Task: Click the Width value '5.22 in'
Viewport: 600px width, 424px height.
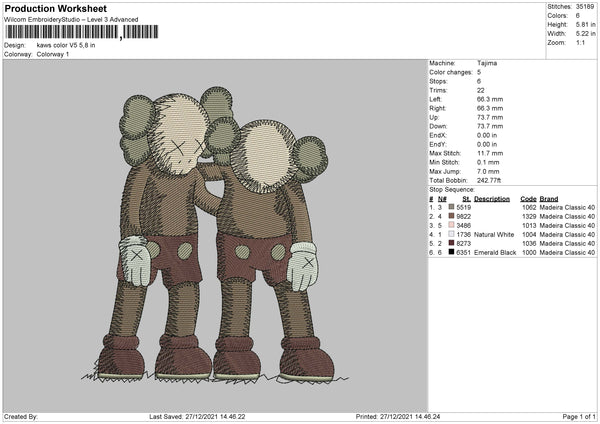Action: coord(585,34)
